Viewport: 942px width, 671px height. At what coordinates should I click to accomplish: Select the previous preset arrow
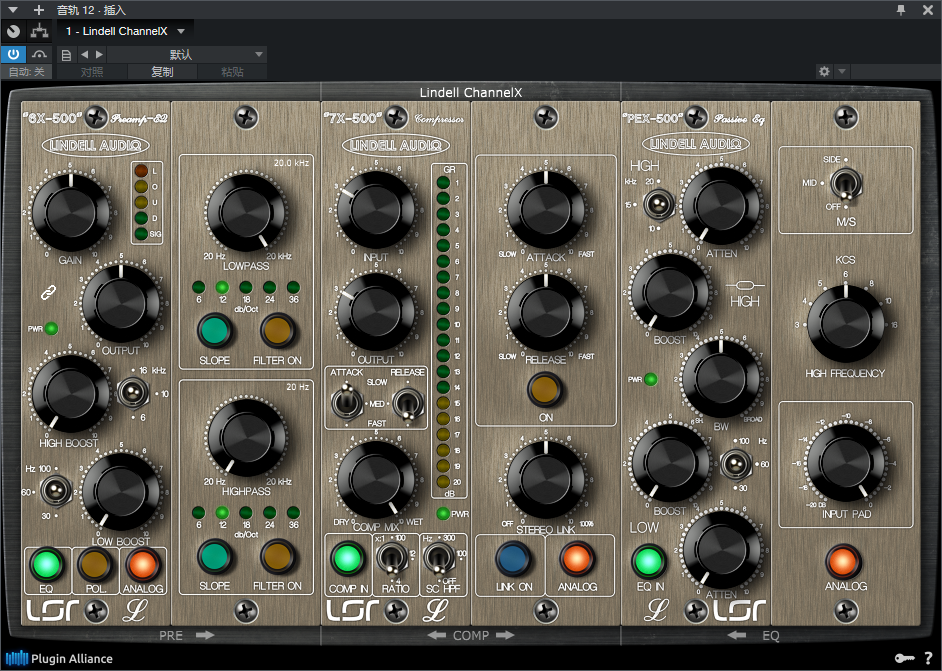tap(84, 55)
